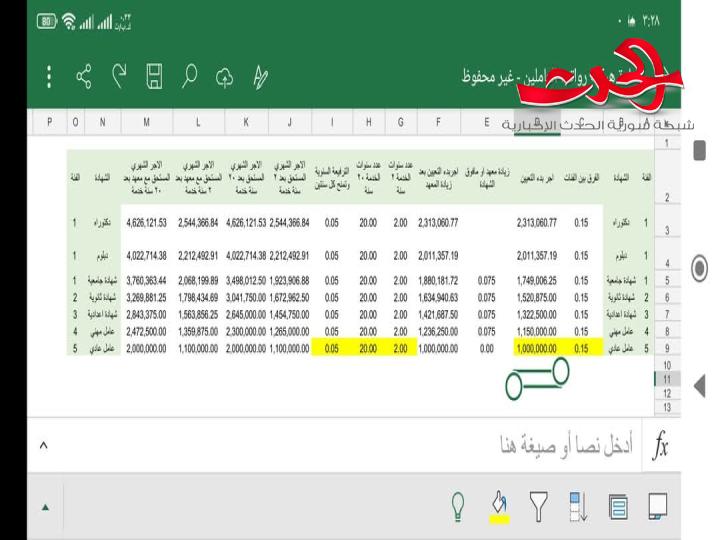The image size is (720, 540).
Task: Tap the filter funnel icon
Action: coord(538,506)
